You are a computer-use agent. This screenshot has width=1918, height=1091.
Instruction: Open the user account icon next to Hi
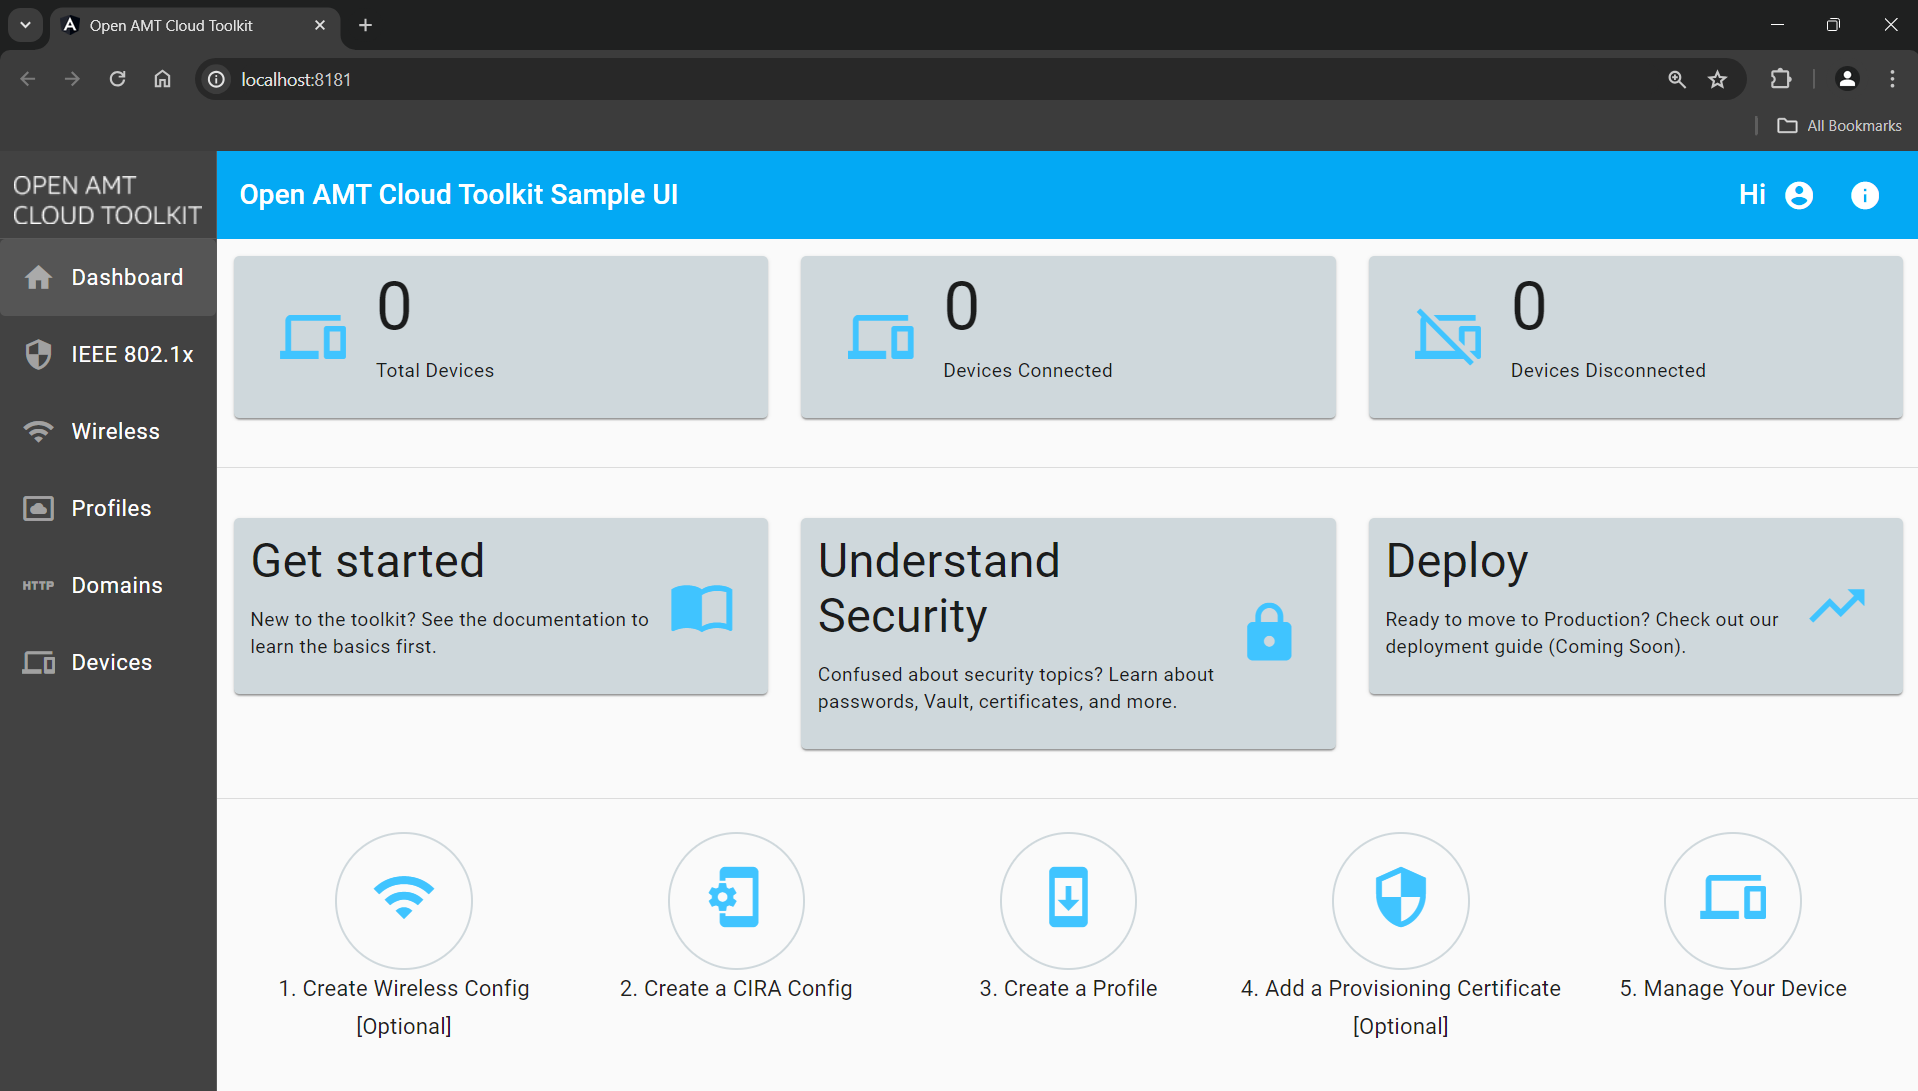tap(1799, 195)
